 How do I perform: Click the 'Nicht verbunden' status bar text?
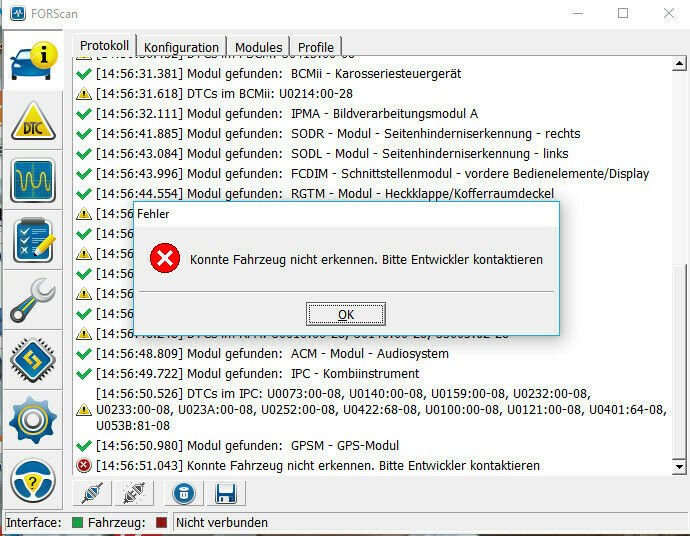pyautogui.click(x=222, y=522)
